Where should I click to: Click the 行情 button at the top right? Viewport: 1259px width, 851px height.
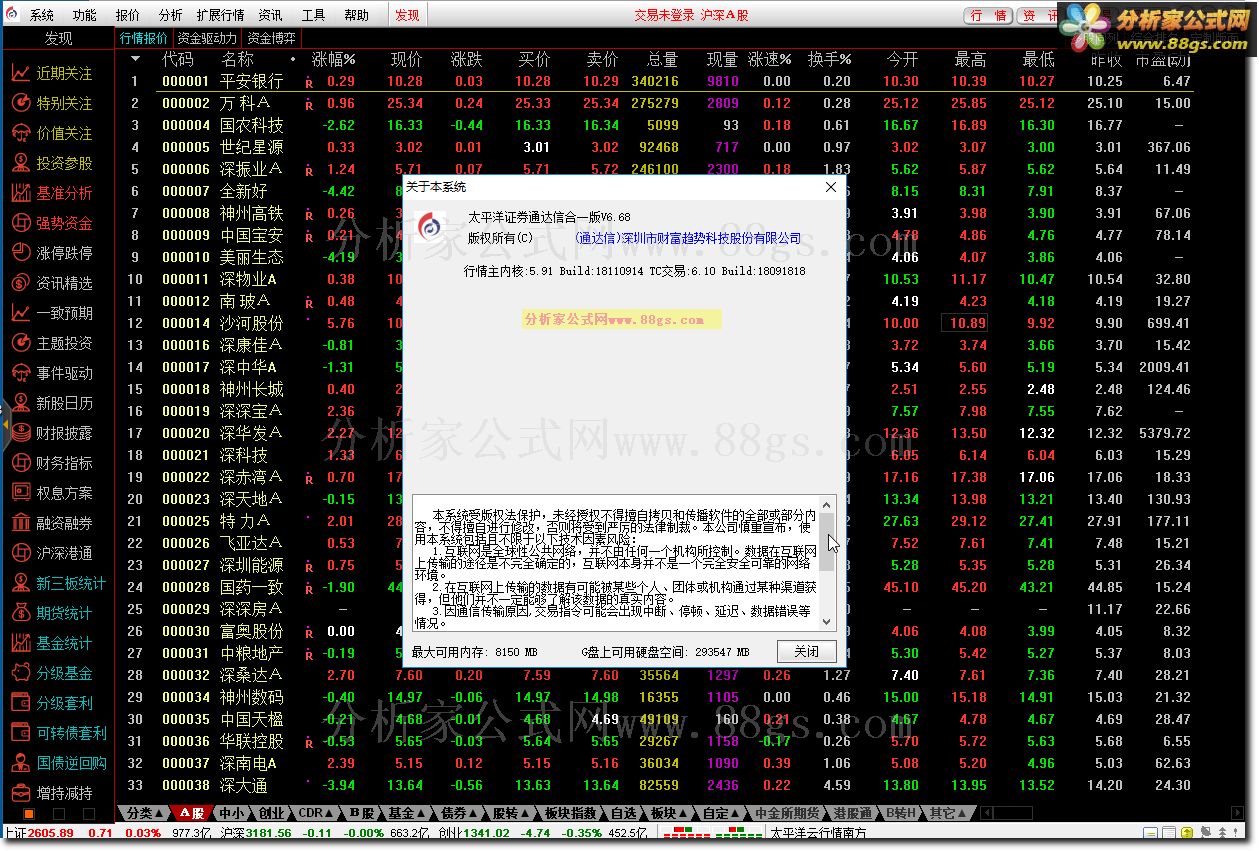tap(988, 15)
